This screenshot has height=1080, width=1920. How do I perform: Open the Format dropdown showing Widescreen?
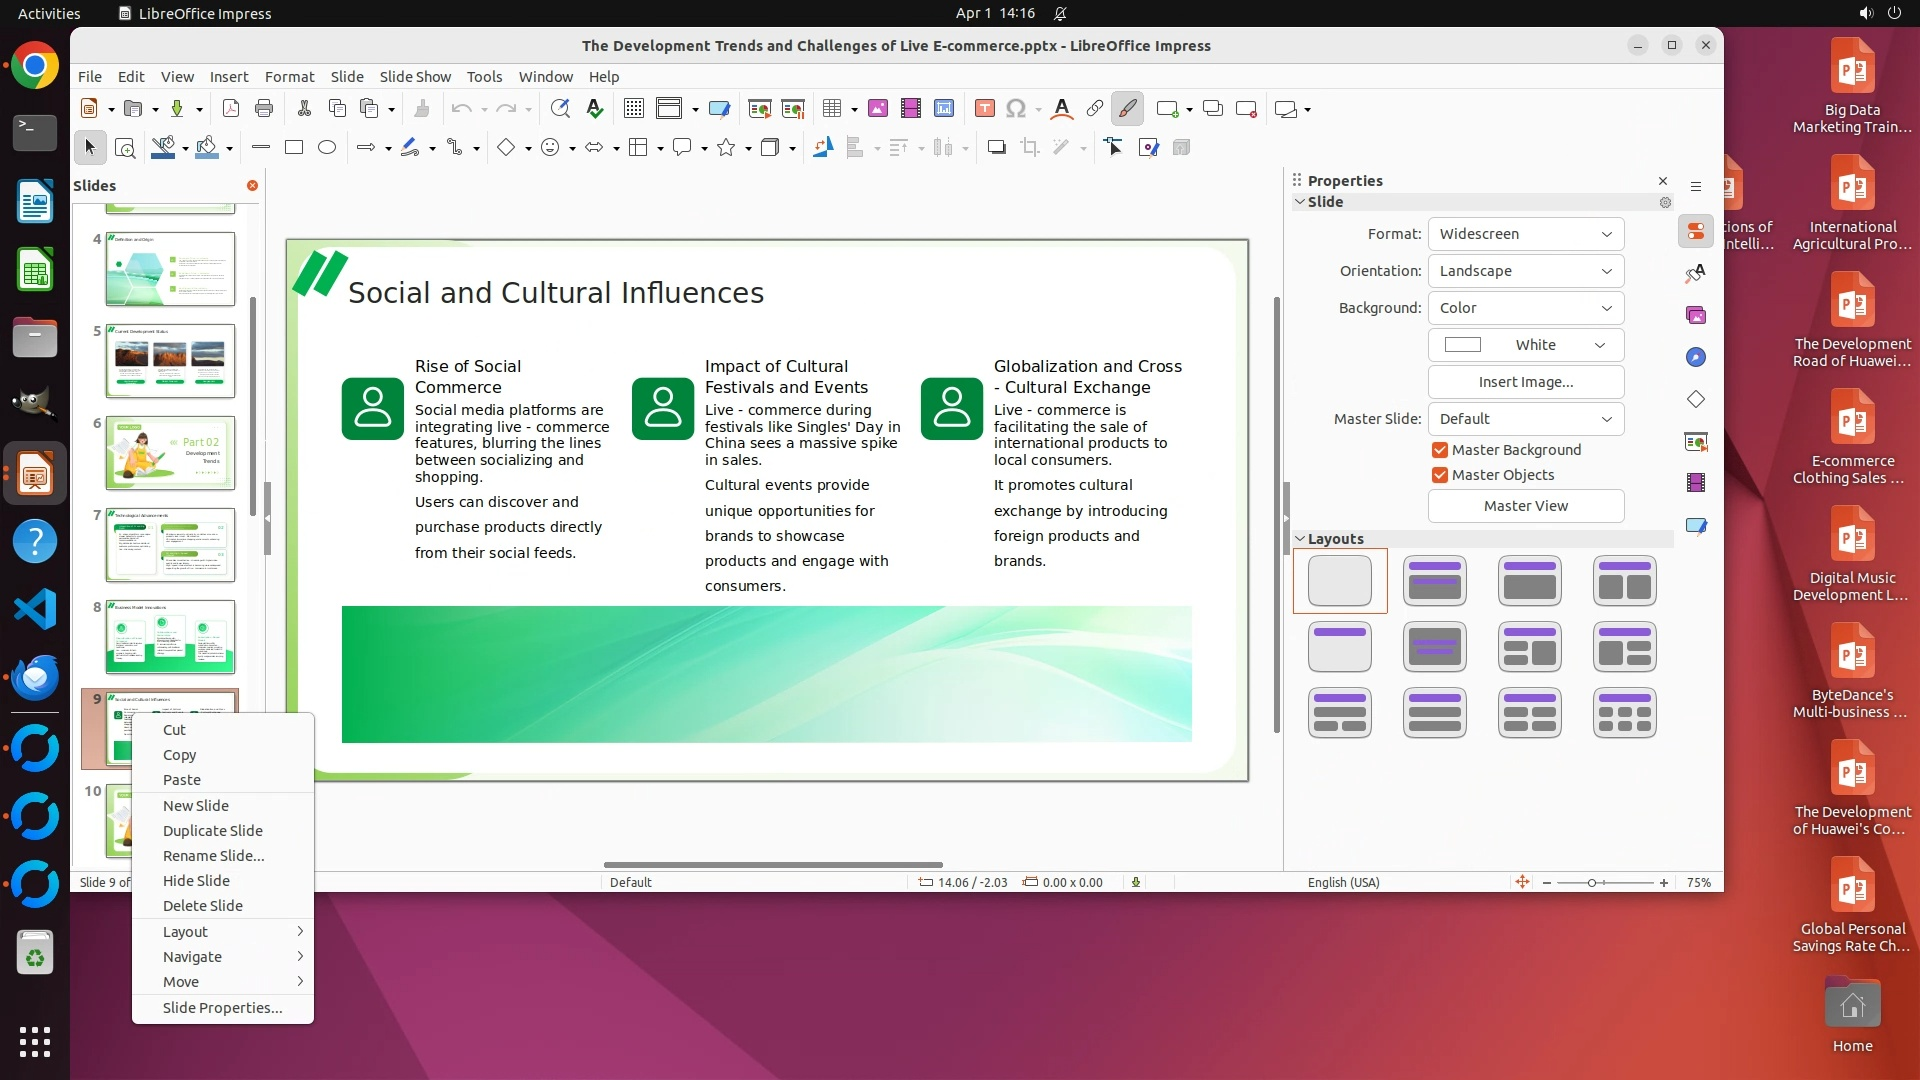click(1525, 234)
